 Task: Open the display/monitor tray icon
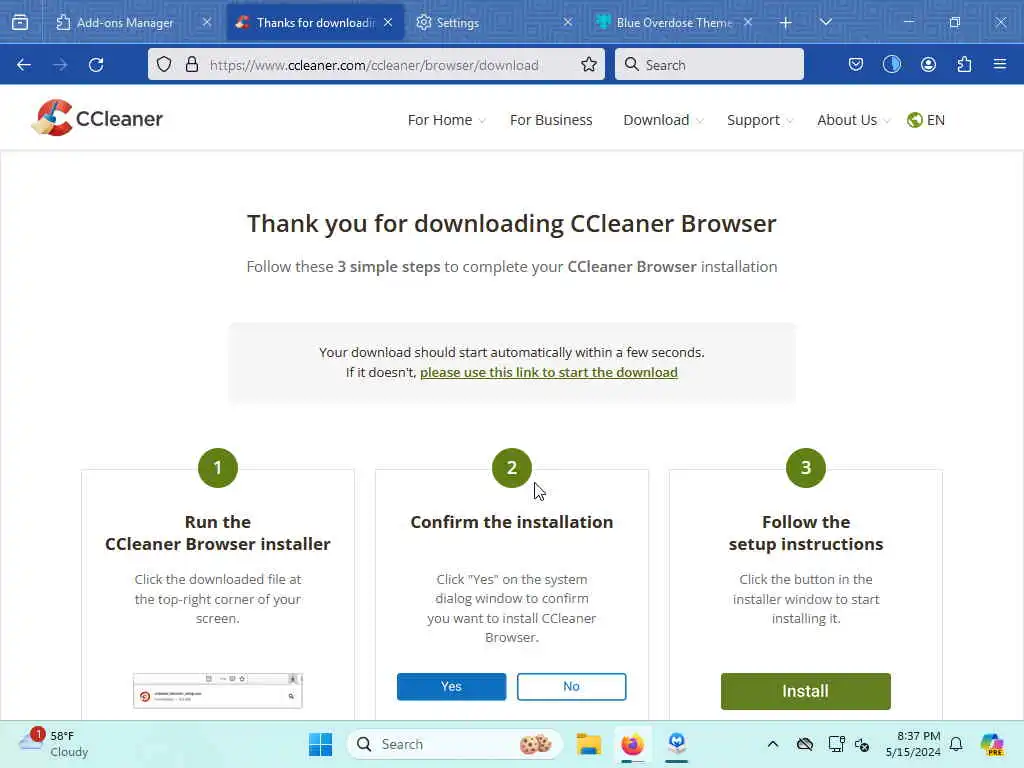tap(835, 744)
